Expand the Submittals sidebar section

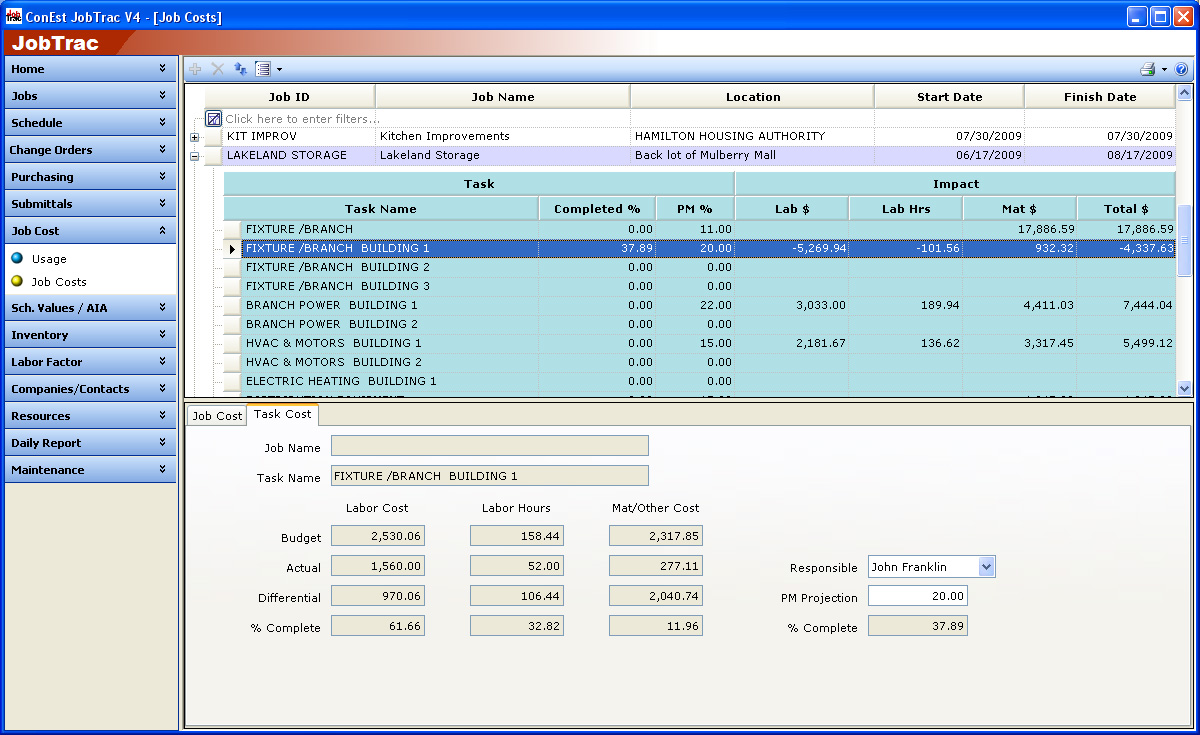90,204
